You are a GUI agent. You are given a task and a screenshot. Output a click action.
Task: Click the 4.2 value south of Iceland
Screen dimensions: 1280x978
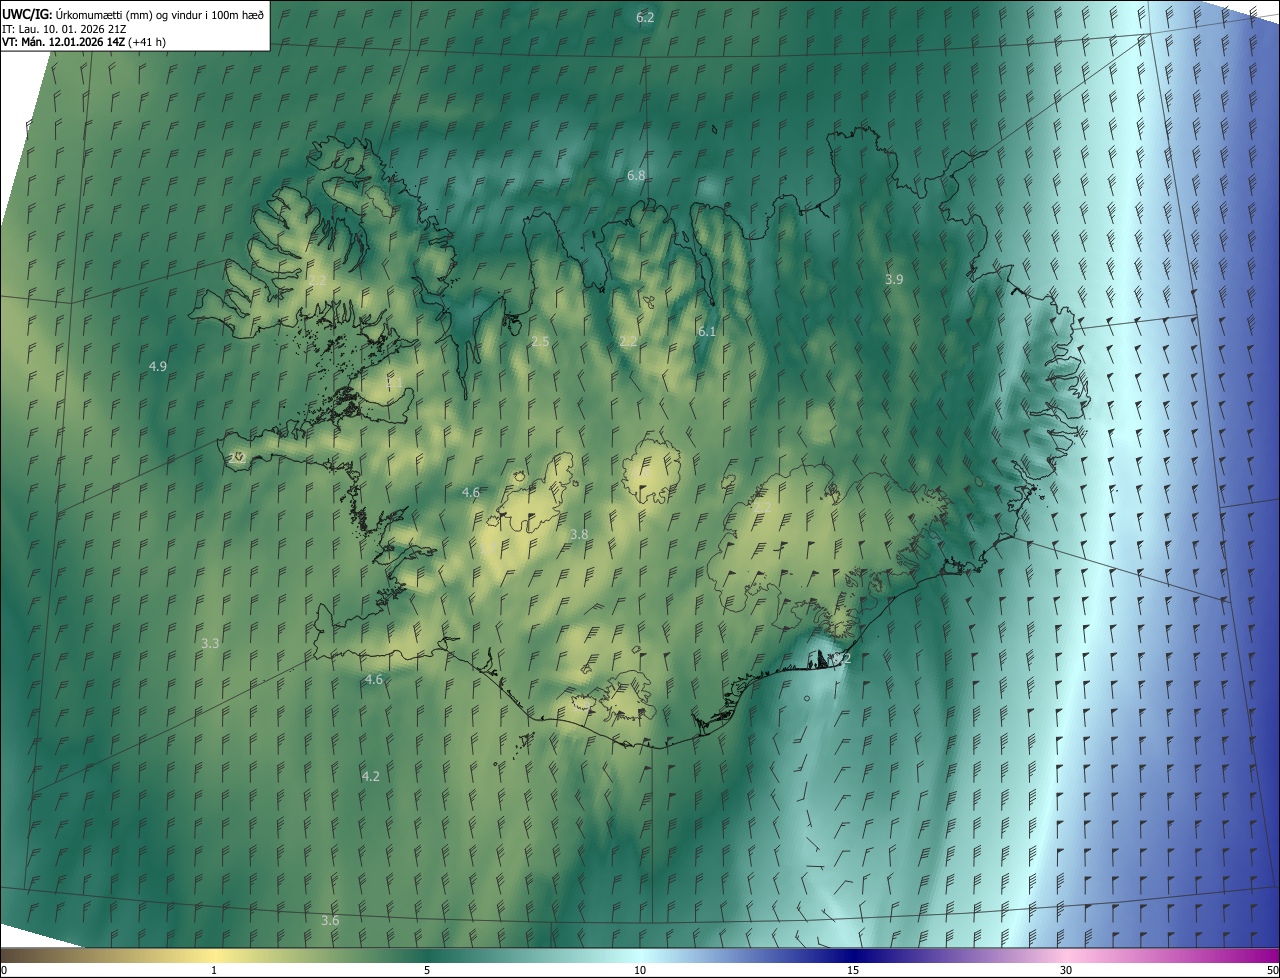(x=370, y=775)
